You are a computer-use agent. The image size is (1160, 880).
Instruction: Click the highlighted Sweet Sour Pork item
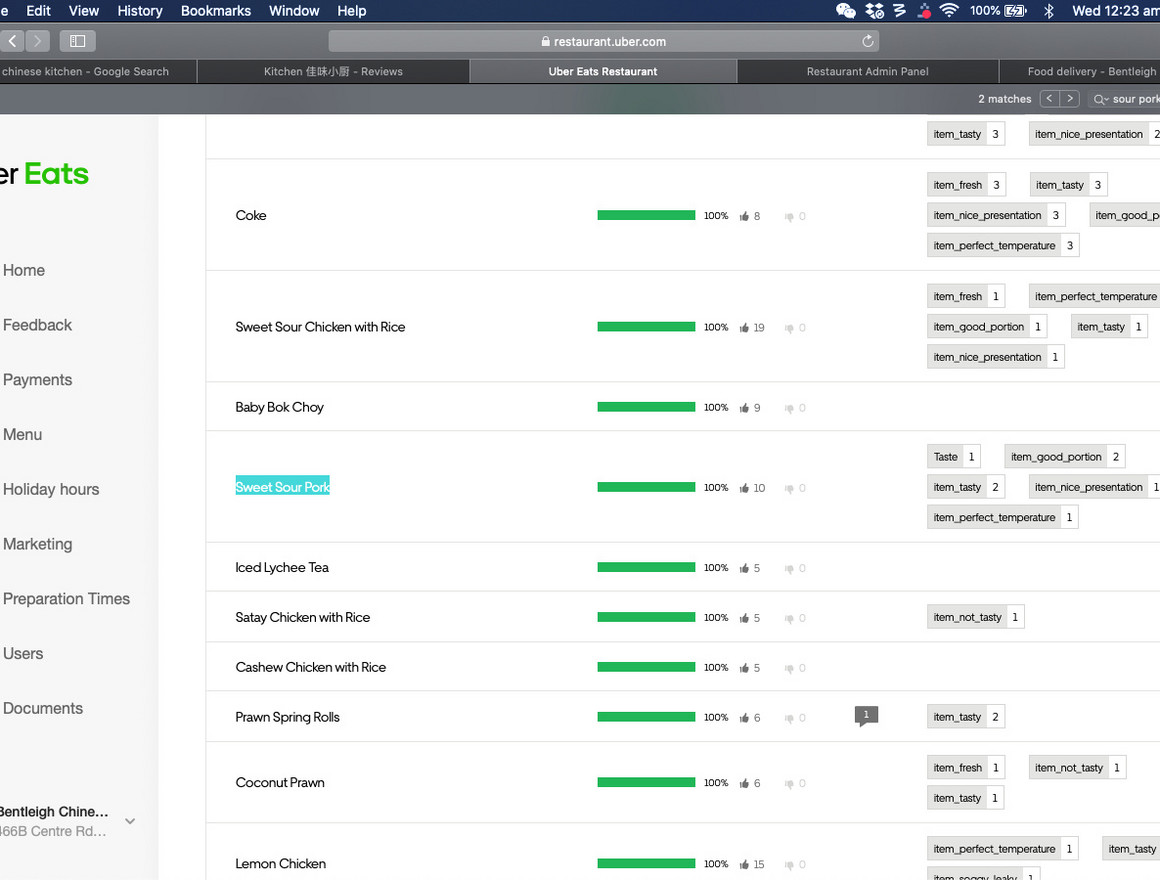[283, 487]
